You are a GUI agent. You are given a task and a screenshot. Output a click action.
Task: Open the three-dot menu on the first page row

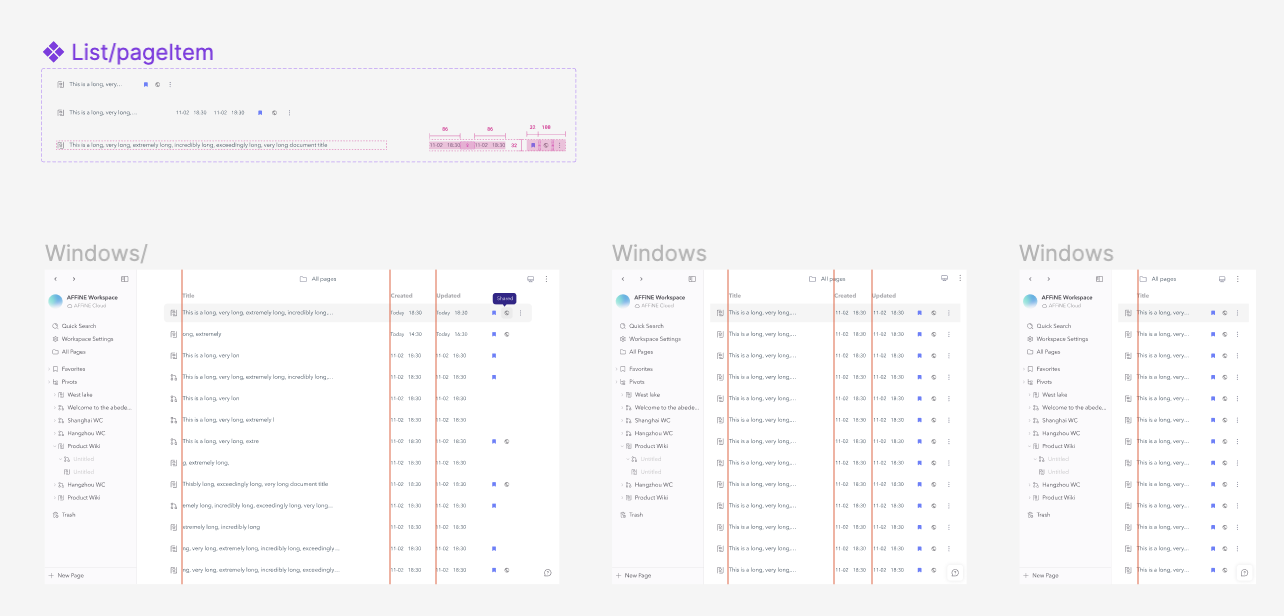click(x=520, y=312)
